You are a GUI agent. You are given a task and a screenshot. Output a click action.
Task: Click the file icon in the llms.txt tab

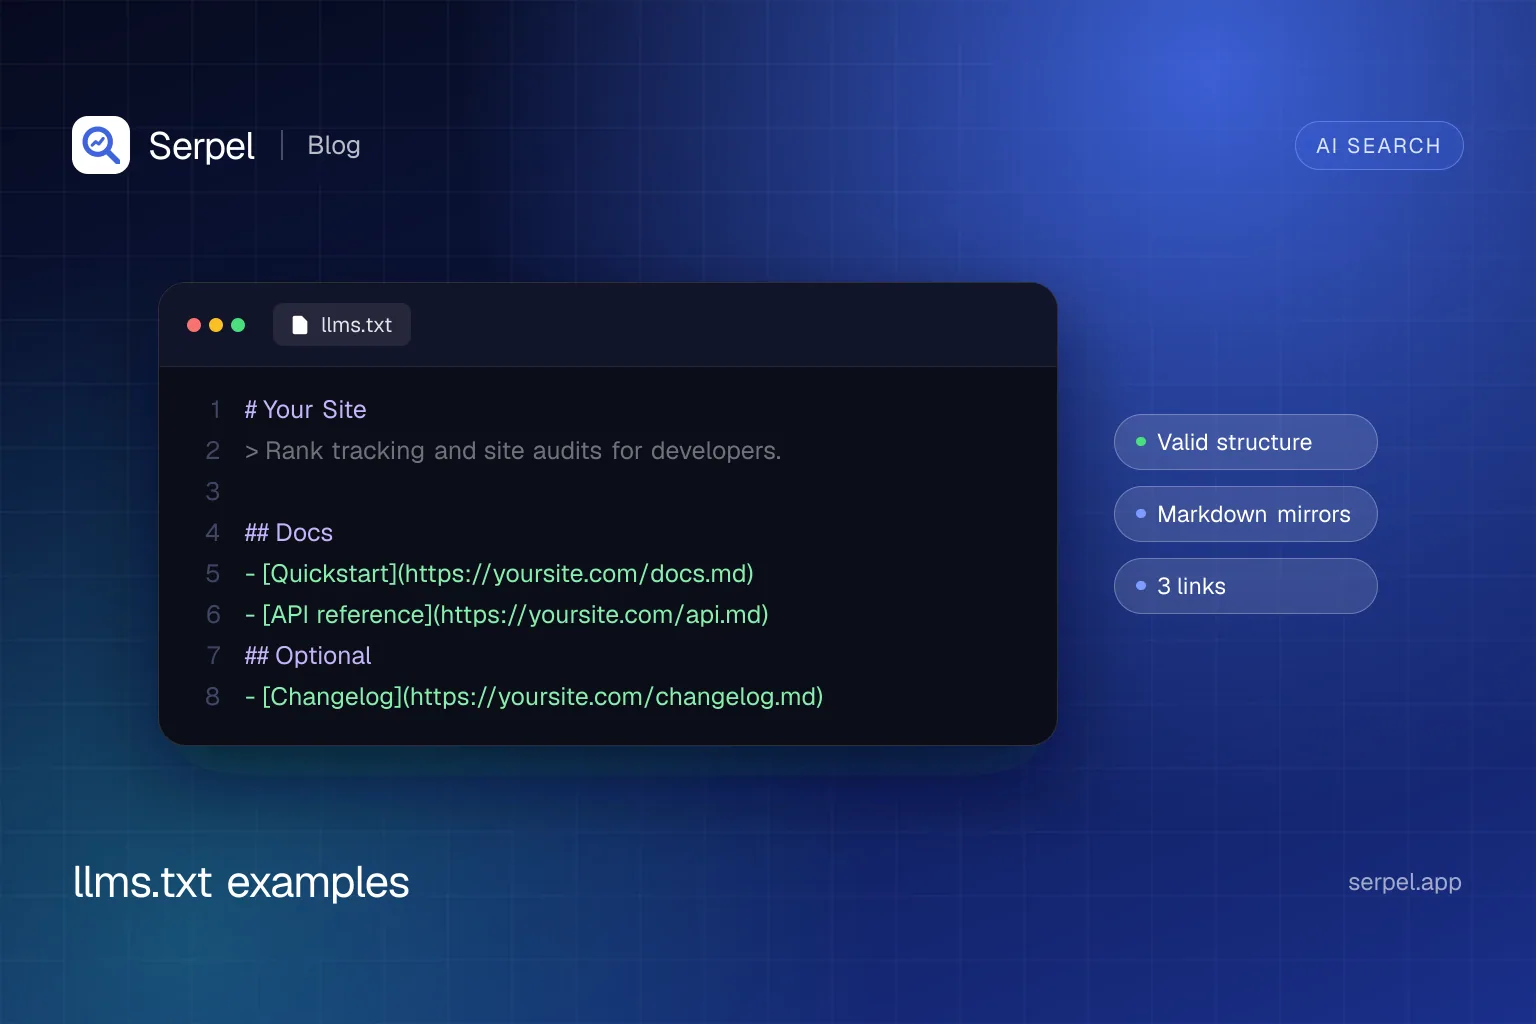tap(300, 325)
